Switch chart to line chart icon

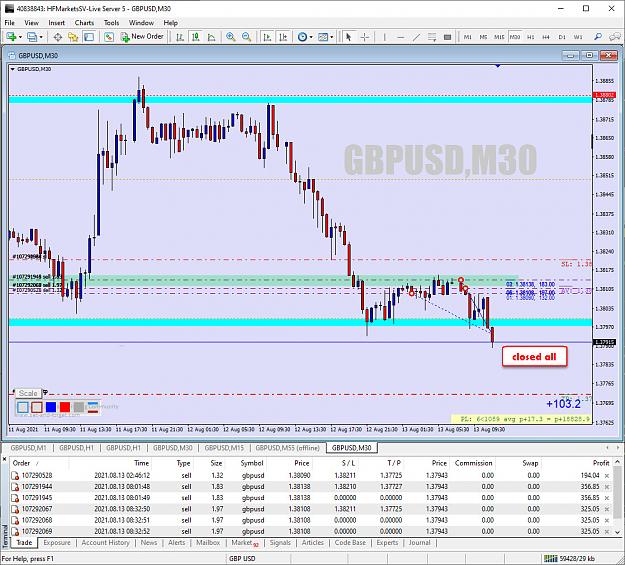coord(211,37)
